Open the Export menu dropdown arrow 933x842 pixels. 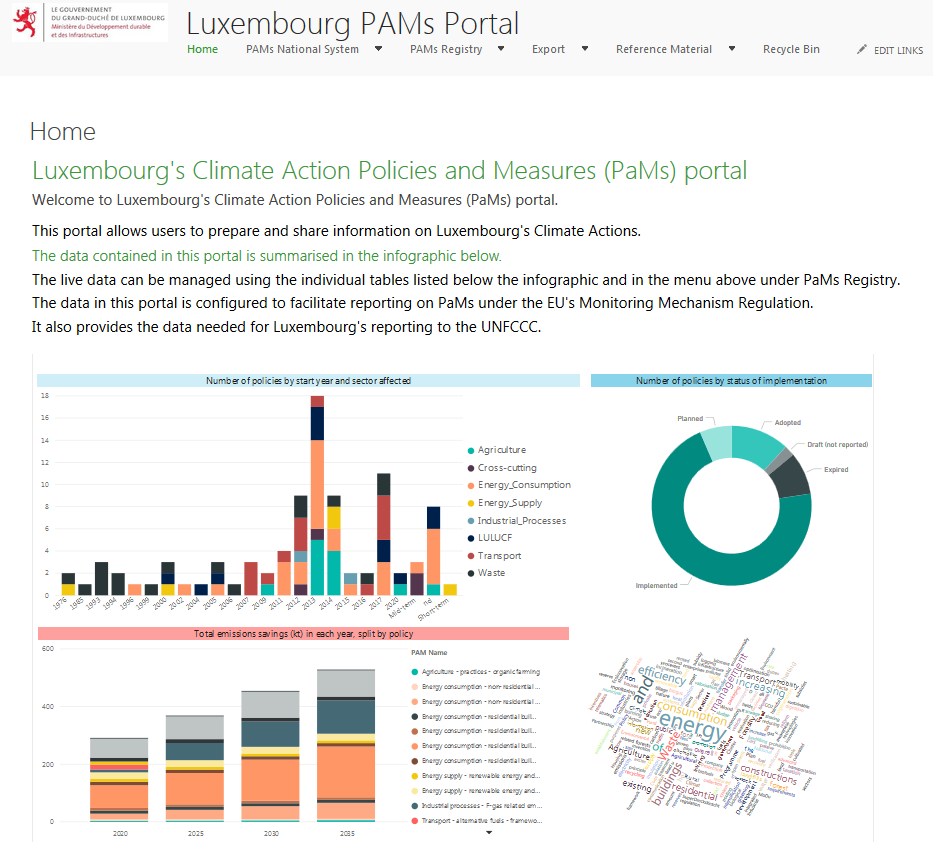[585, 49]
